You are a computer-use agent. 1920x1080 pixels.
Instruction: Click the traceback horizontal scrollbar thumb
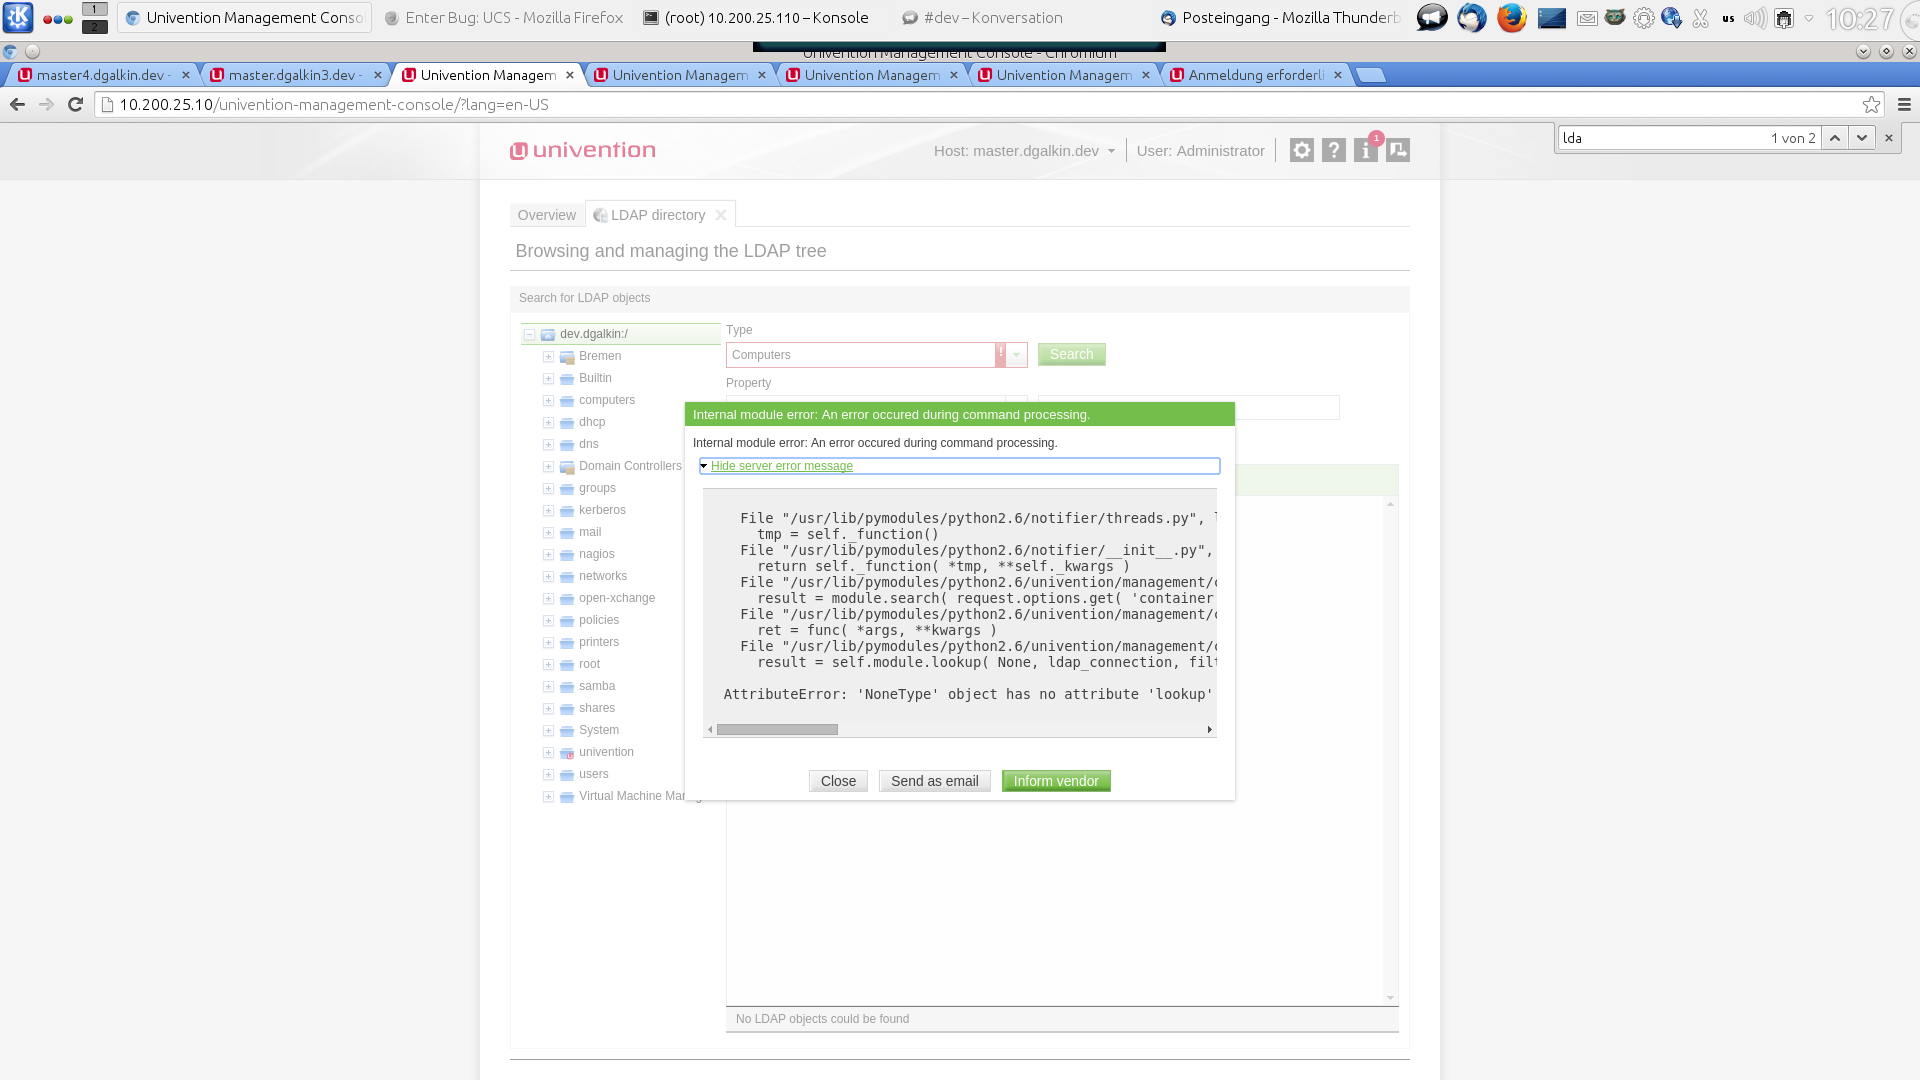coord(777,730)
